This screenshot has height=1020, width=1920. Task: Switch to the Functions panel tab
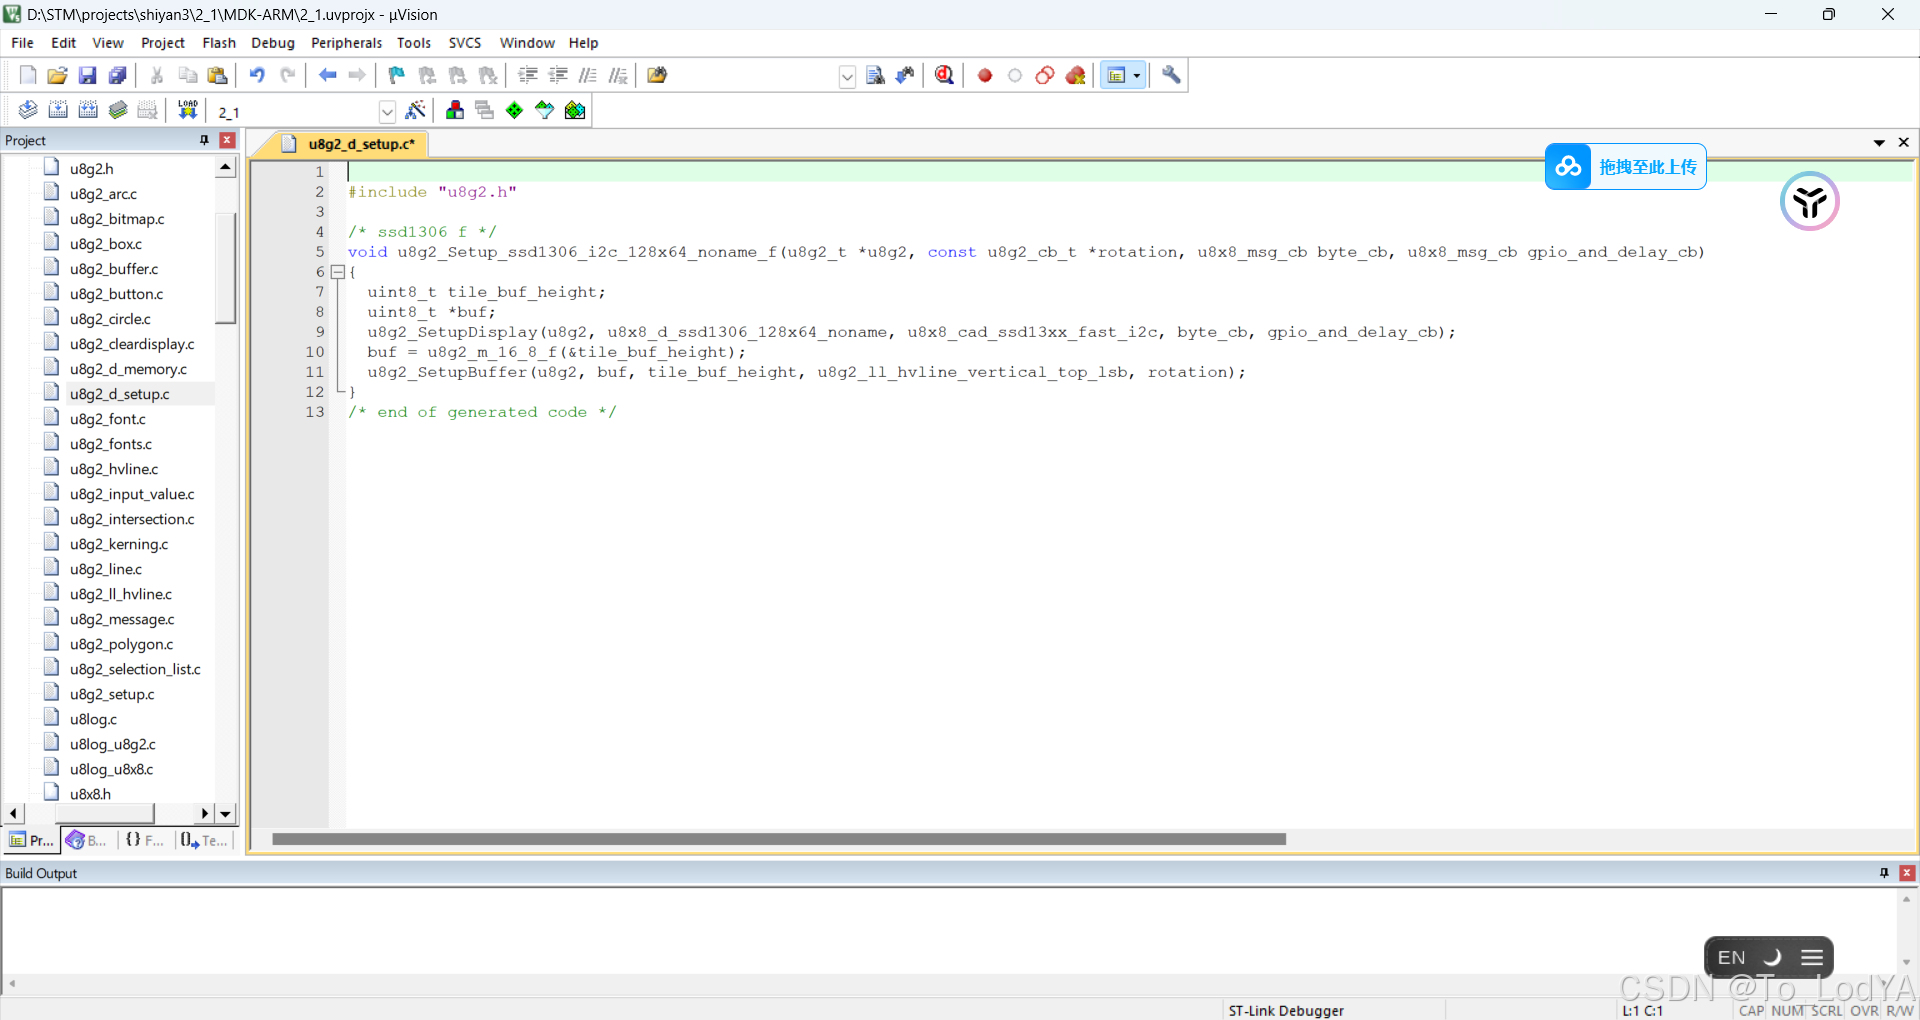pyautogui.click(x=144, y=840)
